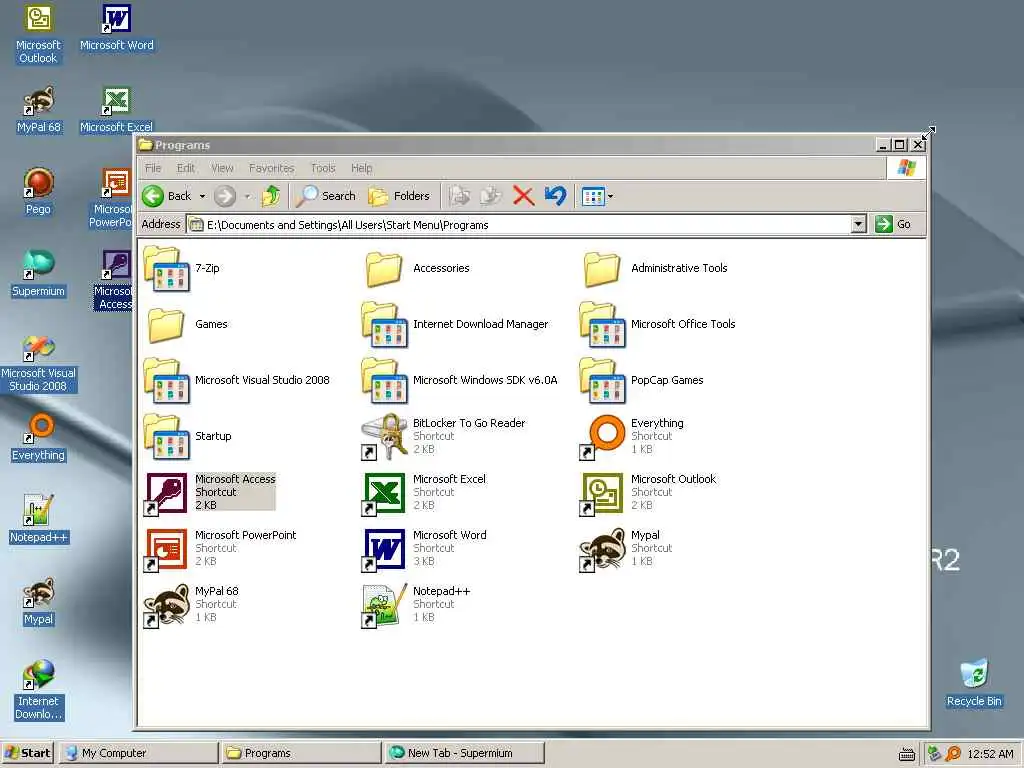
Task: Select the Mypal desktop icon
Action: (x=39, y=602)
